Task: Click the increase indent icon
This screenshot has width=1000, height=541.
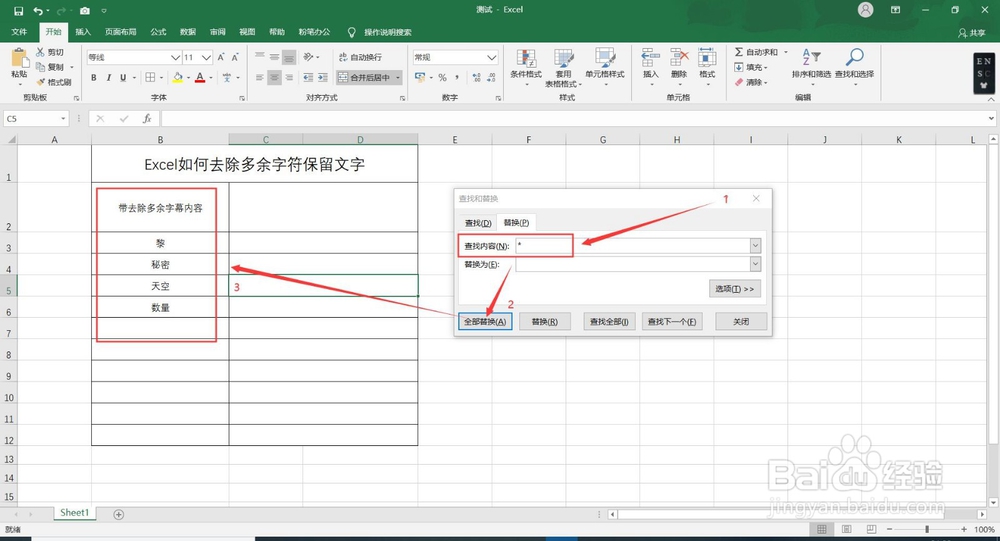Action: click(323, 77)
